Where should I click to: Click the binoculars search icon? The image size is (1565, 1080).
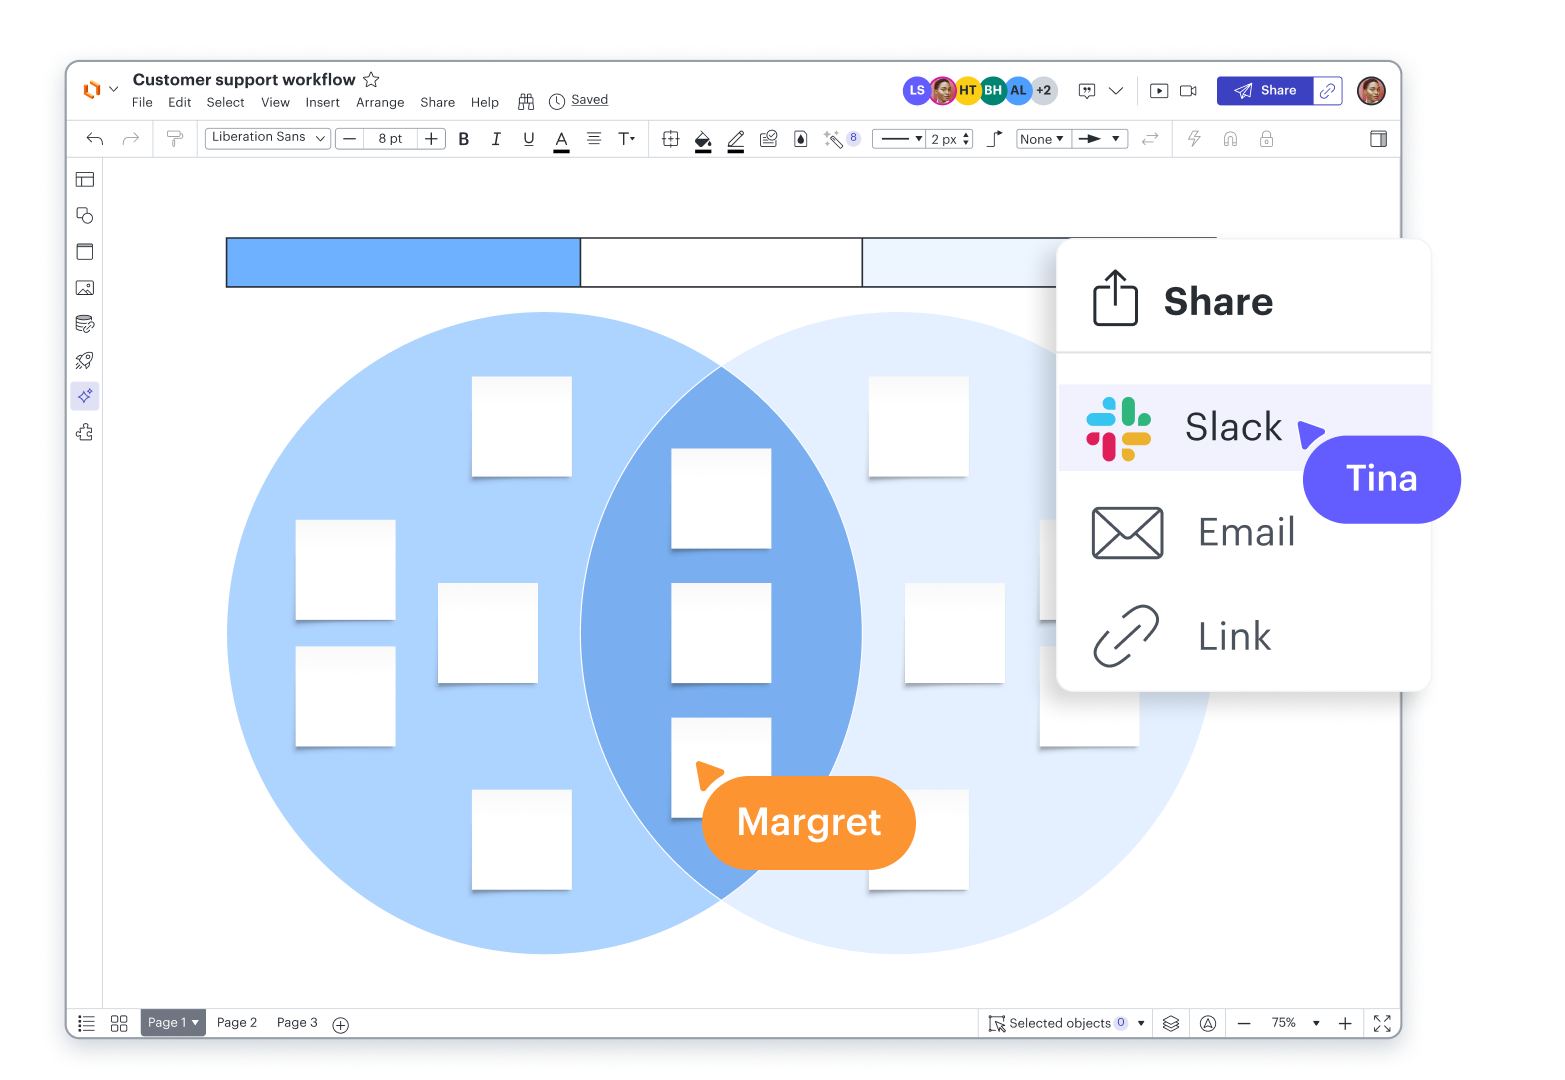(526, 102)
